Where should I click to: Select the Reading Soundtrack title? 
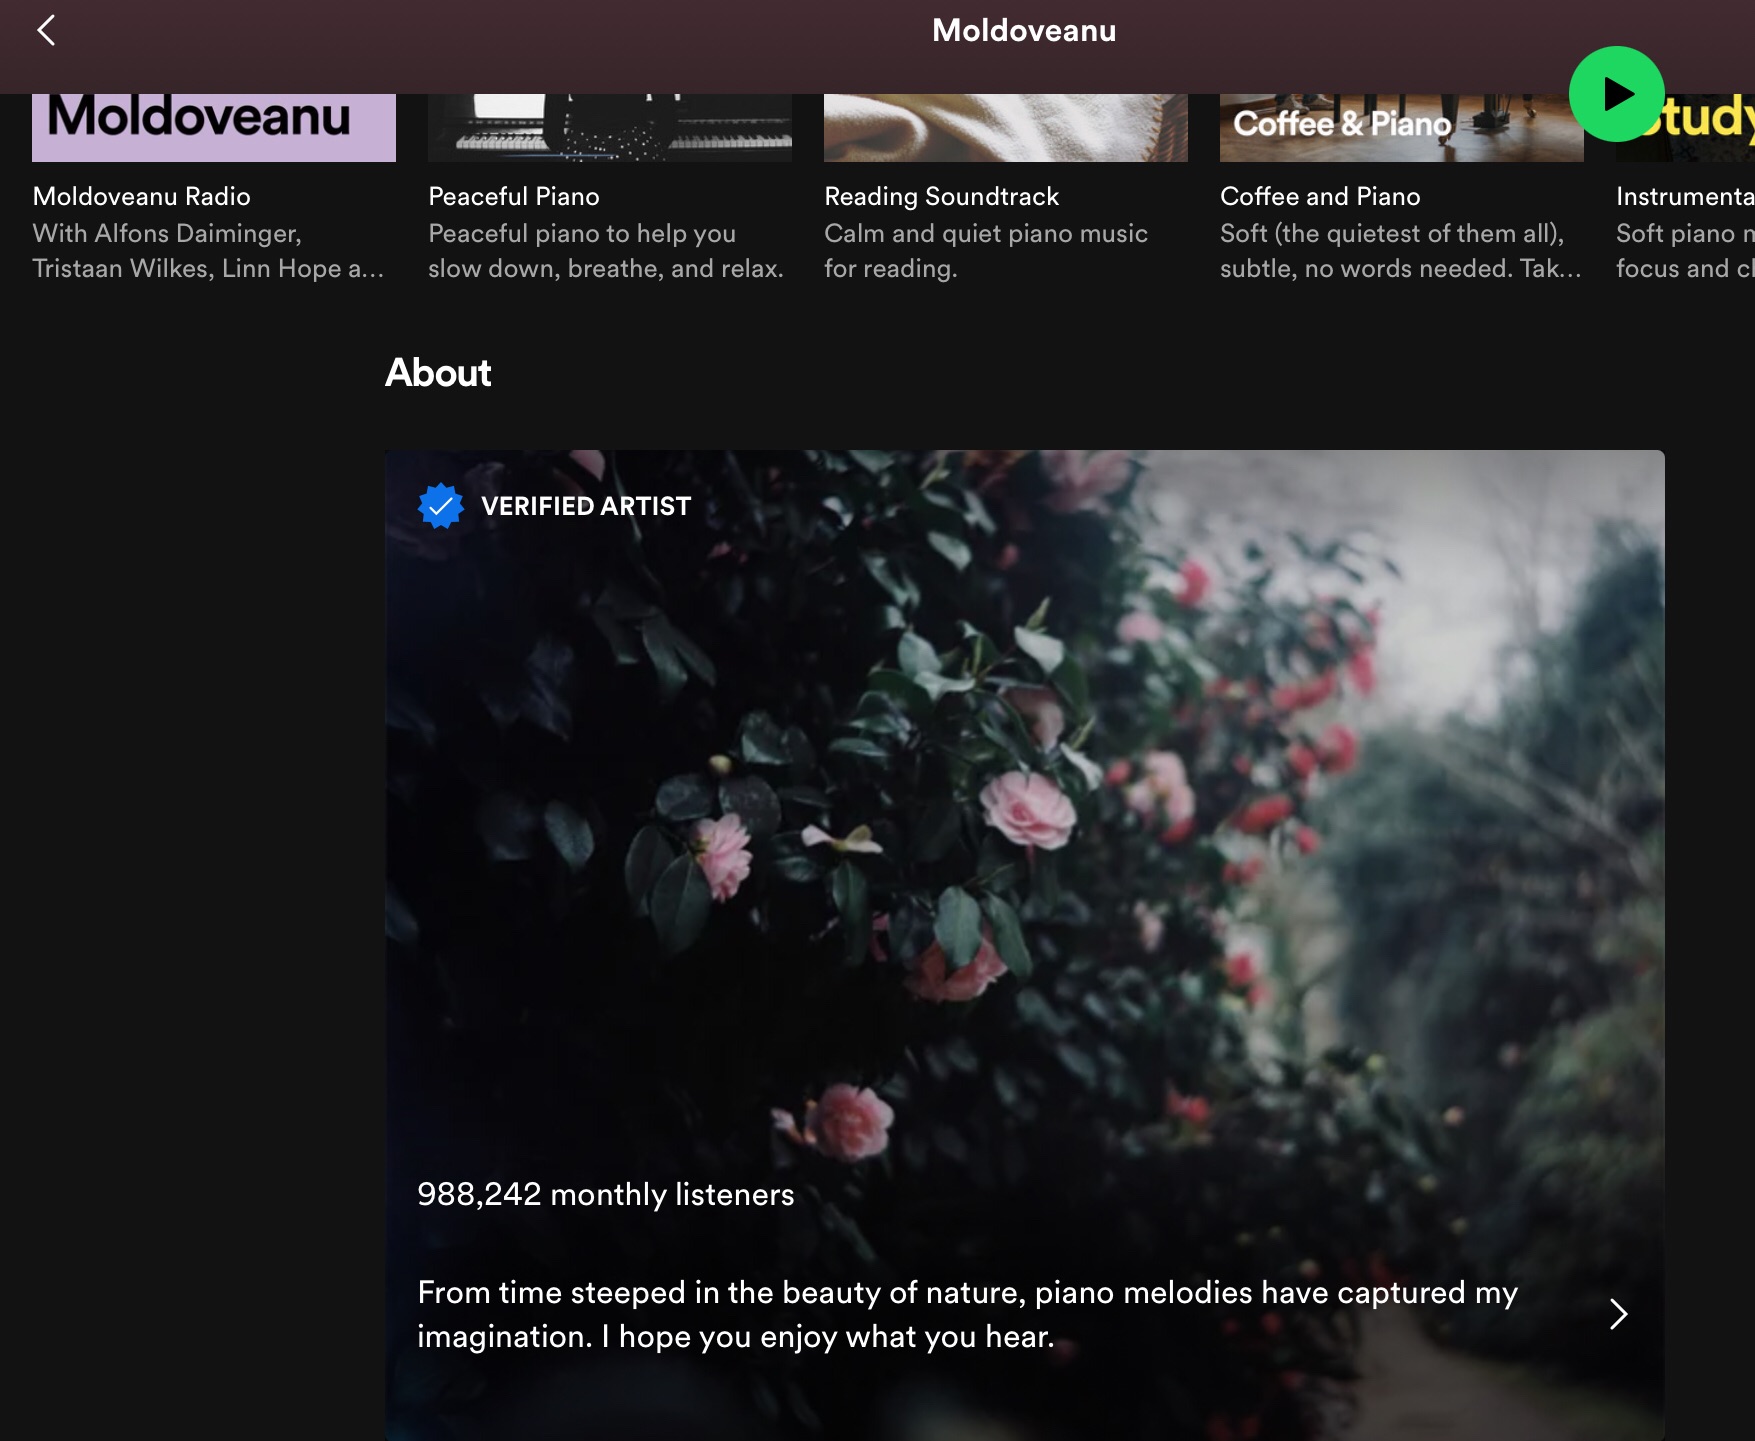pos(941,196)
